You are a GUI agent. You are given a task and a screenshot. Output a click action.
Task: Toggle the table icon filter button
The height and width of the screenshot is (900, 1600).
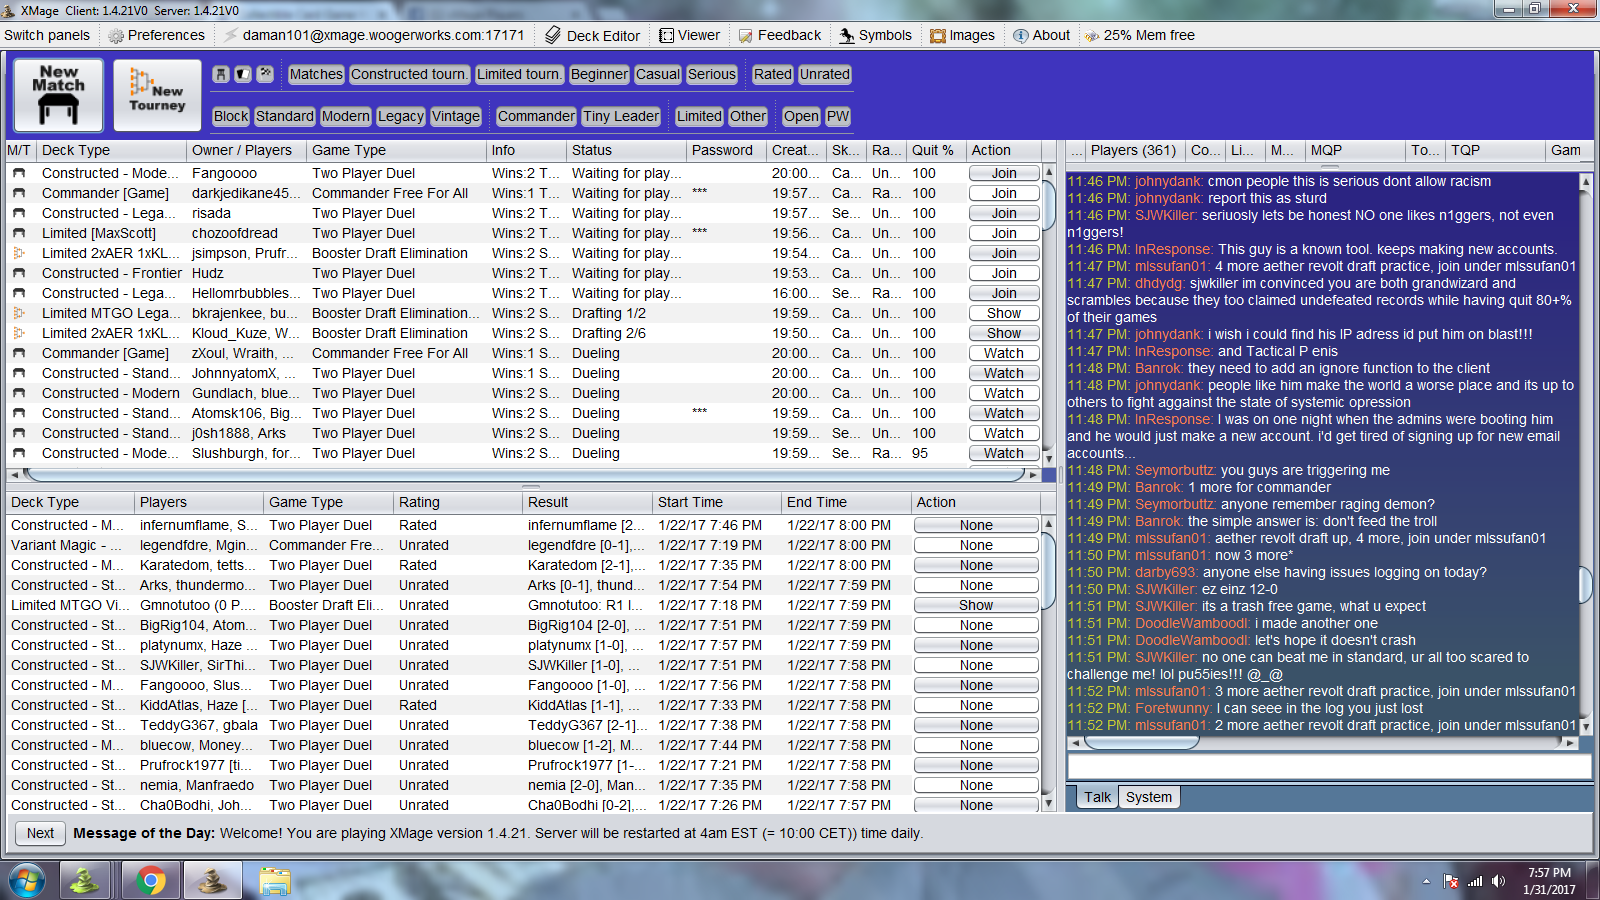[221, 74]
